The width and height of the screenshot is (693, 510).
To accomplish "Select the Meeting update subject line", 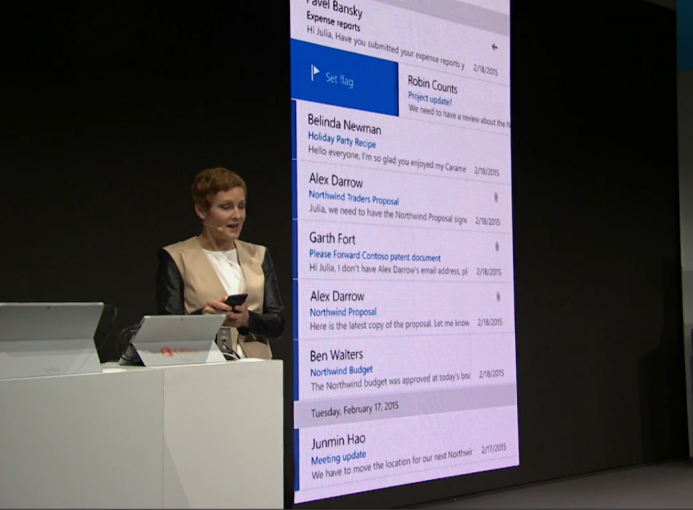I will coord(339,458).
